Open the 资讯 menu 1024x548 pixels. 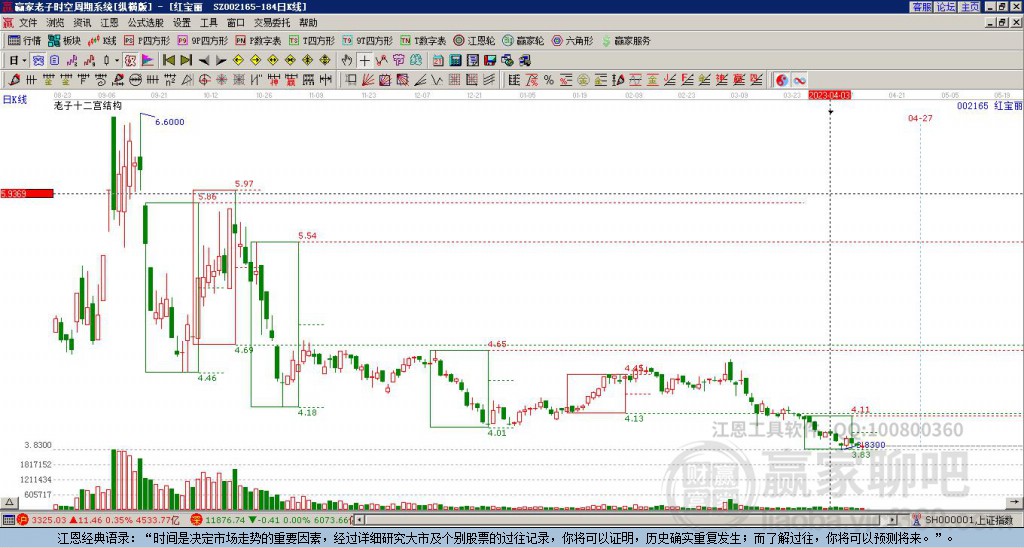pos(82,23)
